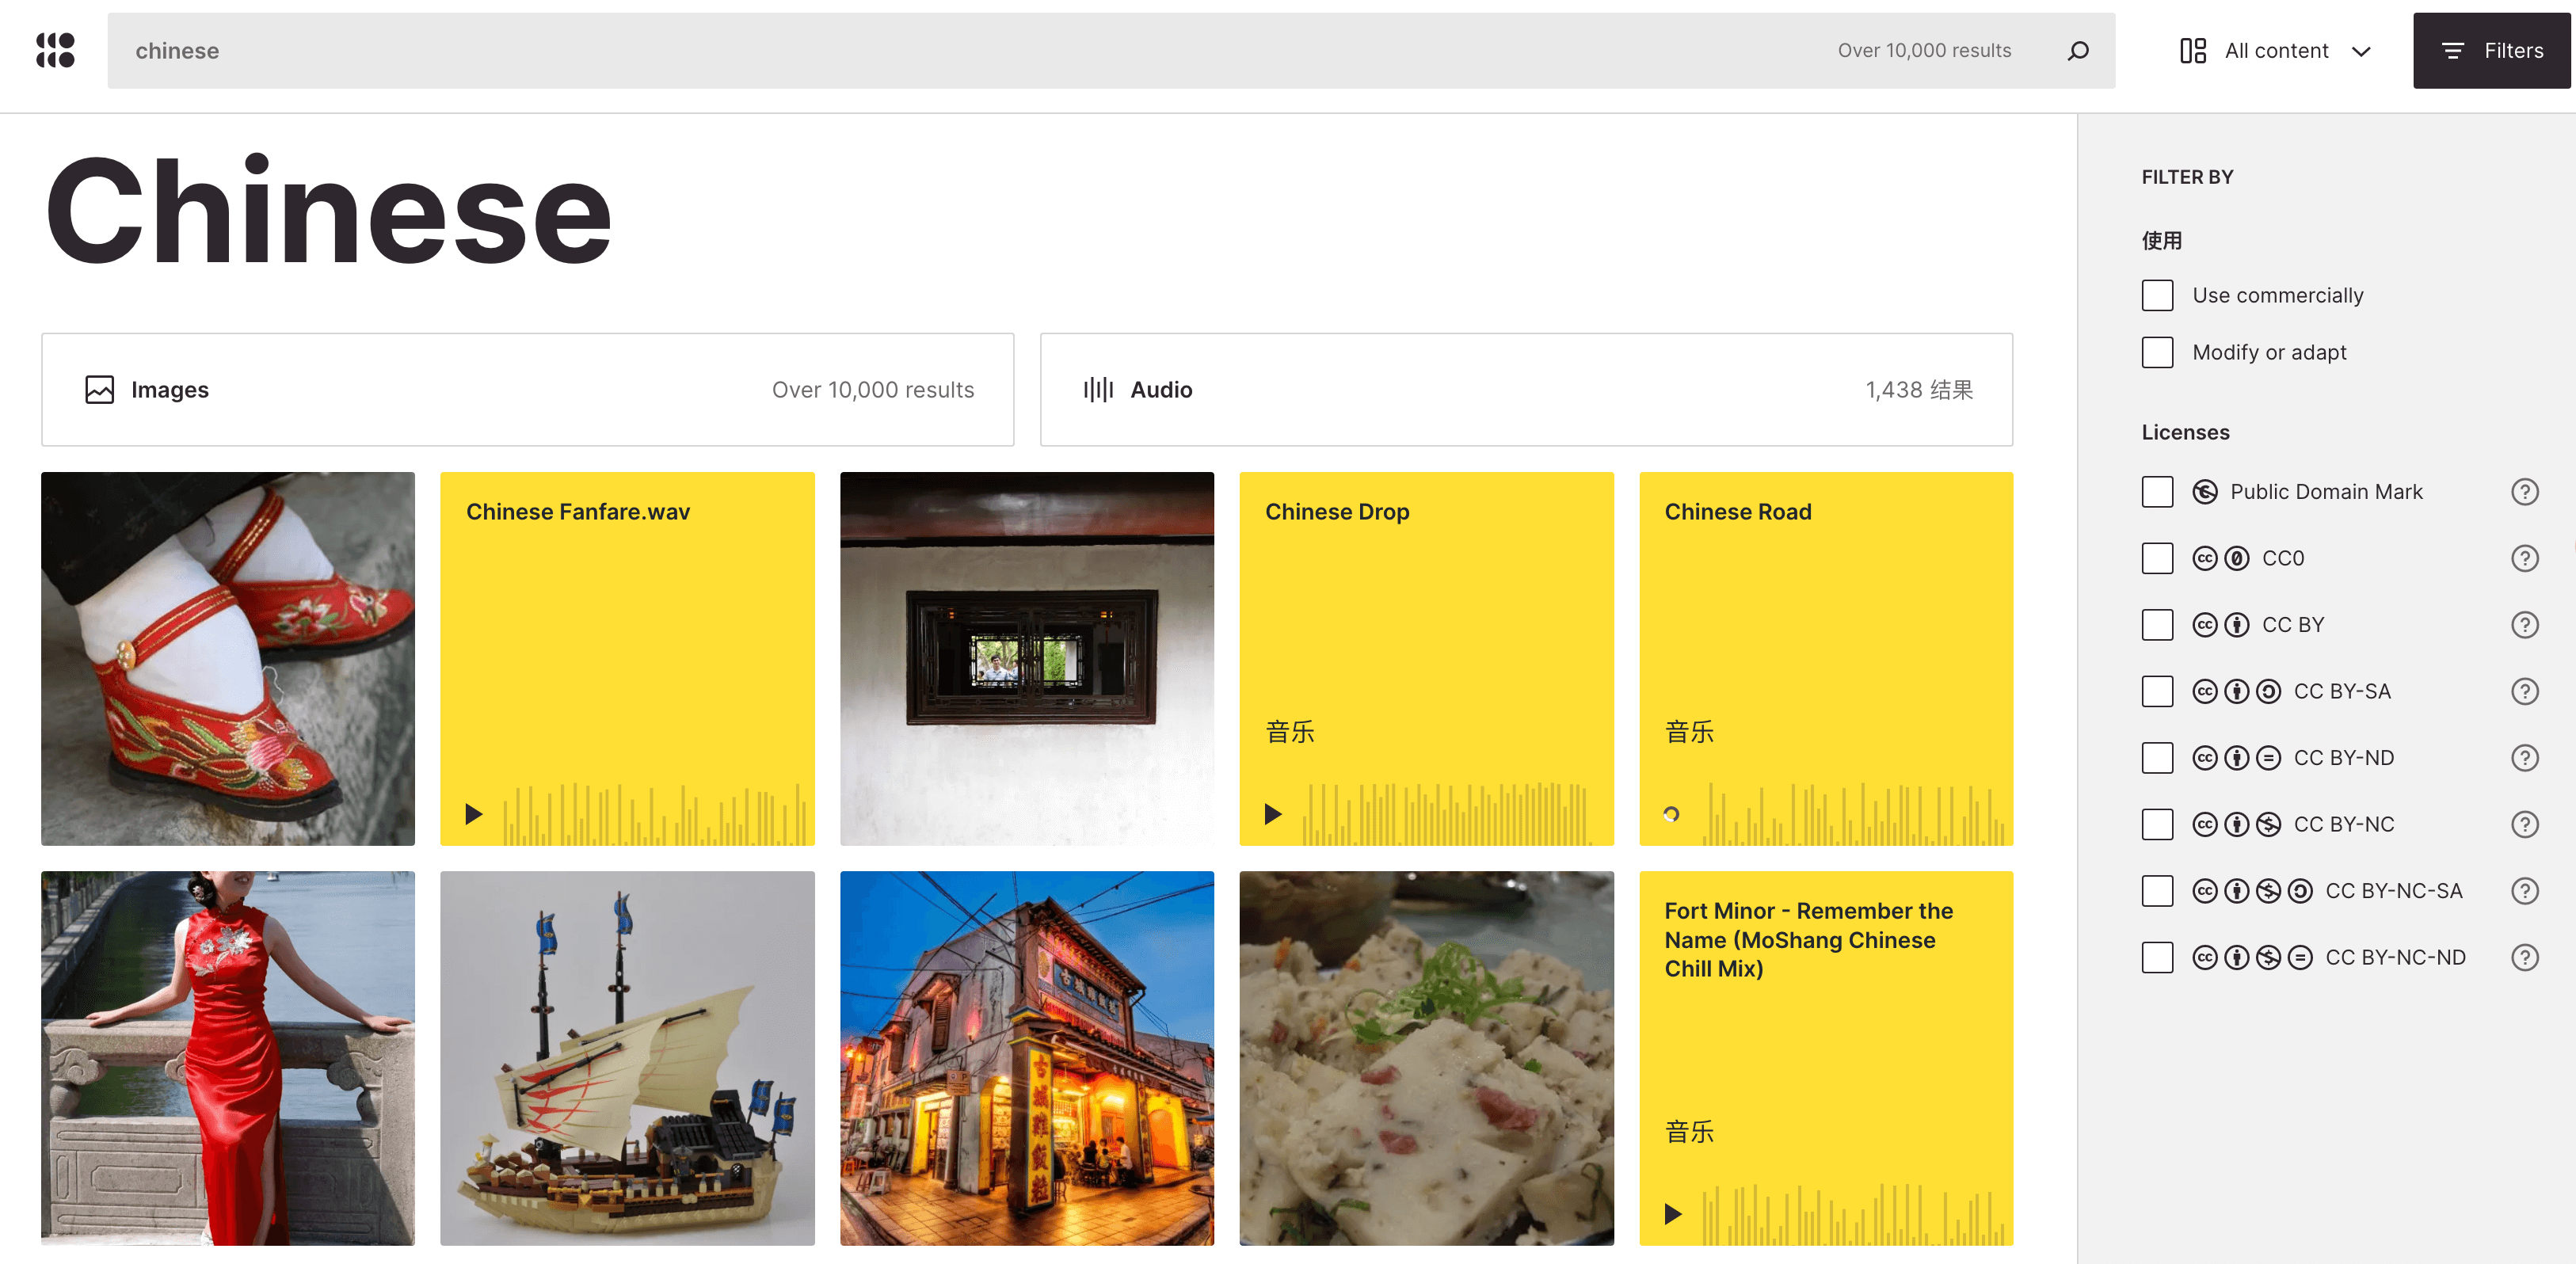Toggle the Filters sidebar button
Image resolution: width=2576 pixels, height=1264 pixels.
click(2491, 50)
